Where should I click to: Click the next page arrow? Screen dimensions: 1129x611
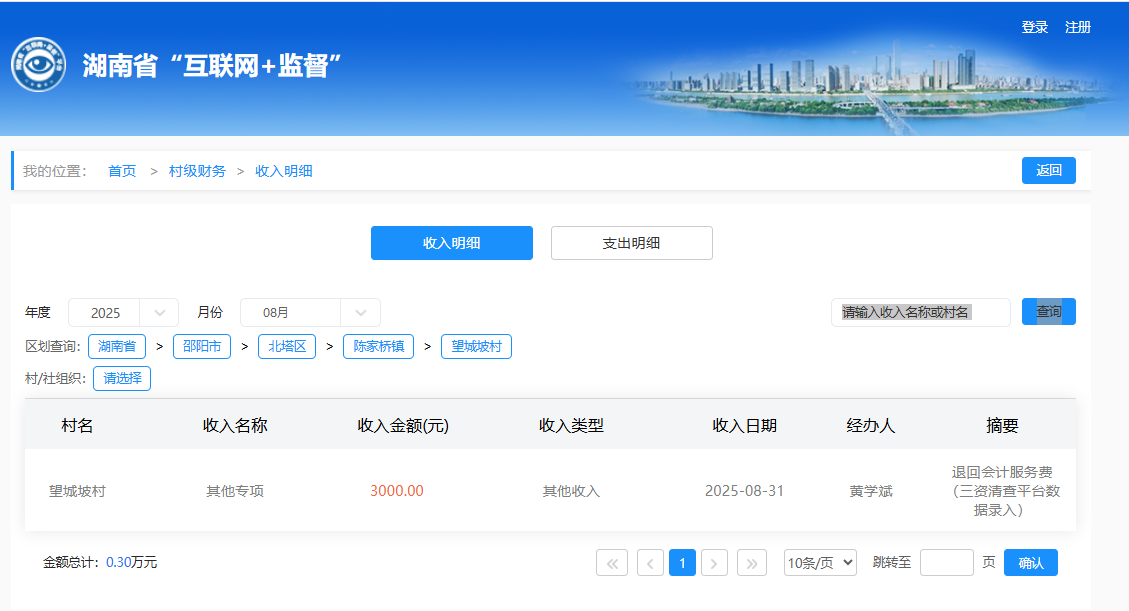pos(714,563)
